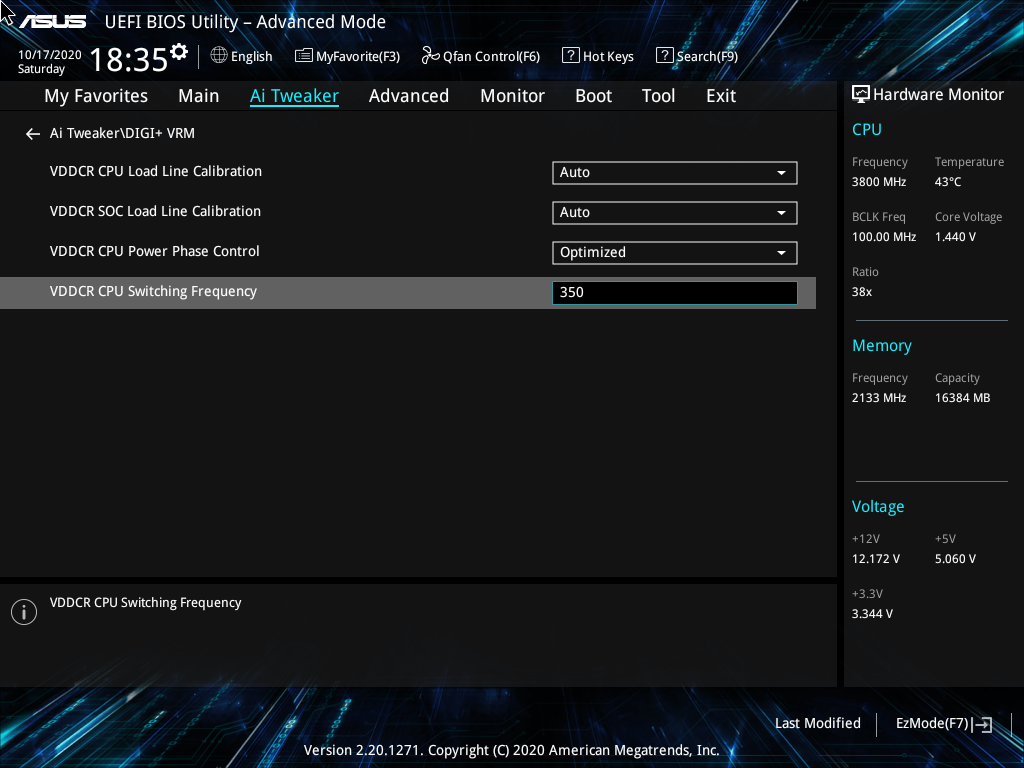The image size is (1024, 768).
Task: Select the Exit tab
Action: click(721, 96)
